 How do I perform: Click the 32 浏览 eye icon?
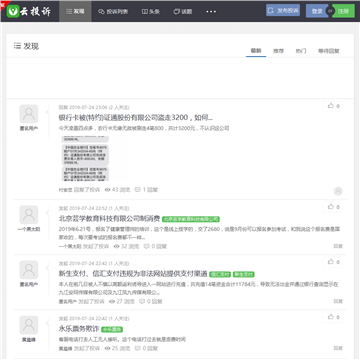coord(116,246)
